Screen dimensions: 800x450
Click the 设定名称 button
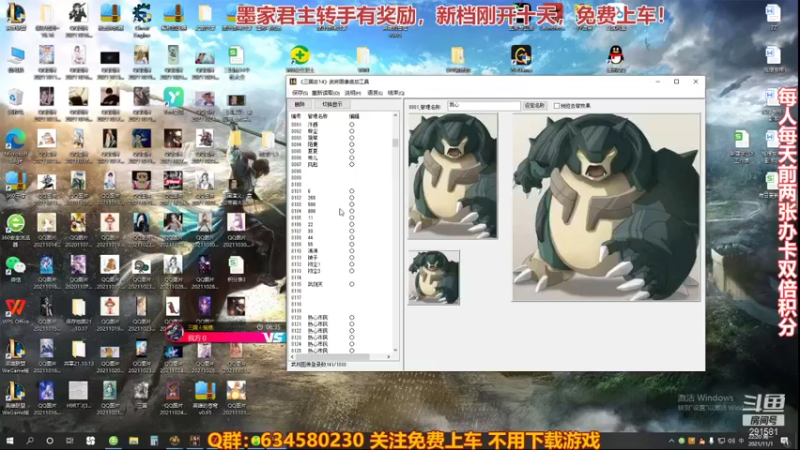tap(534, 106)
